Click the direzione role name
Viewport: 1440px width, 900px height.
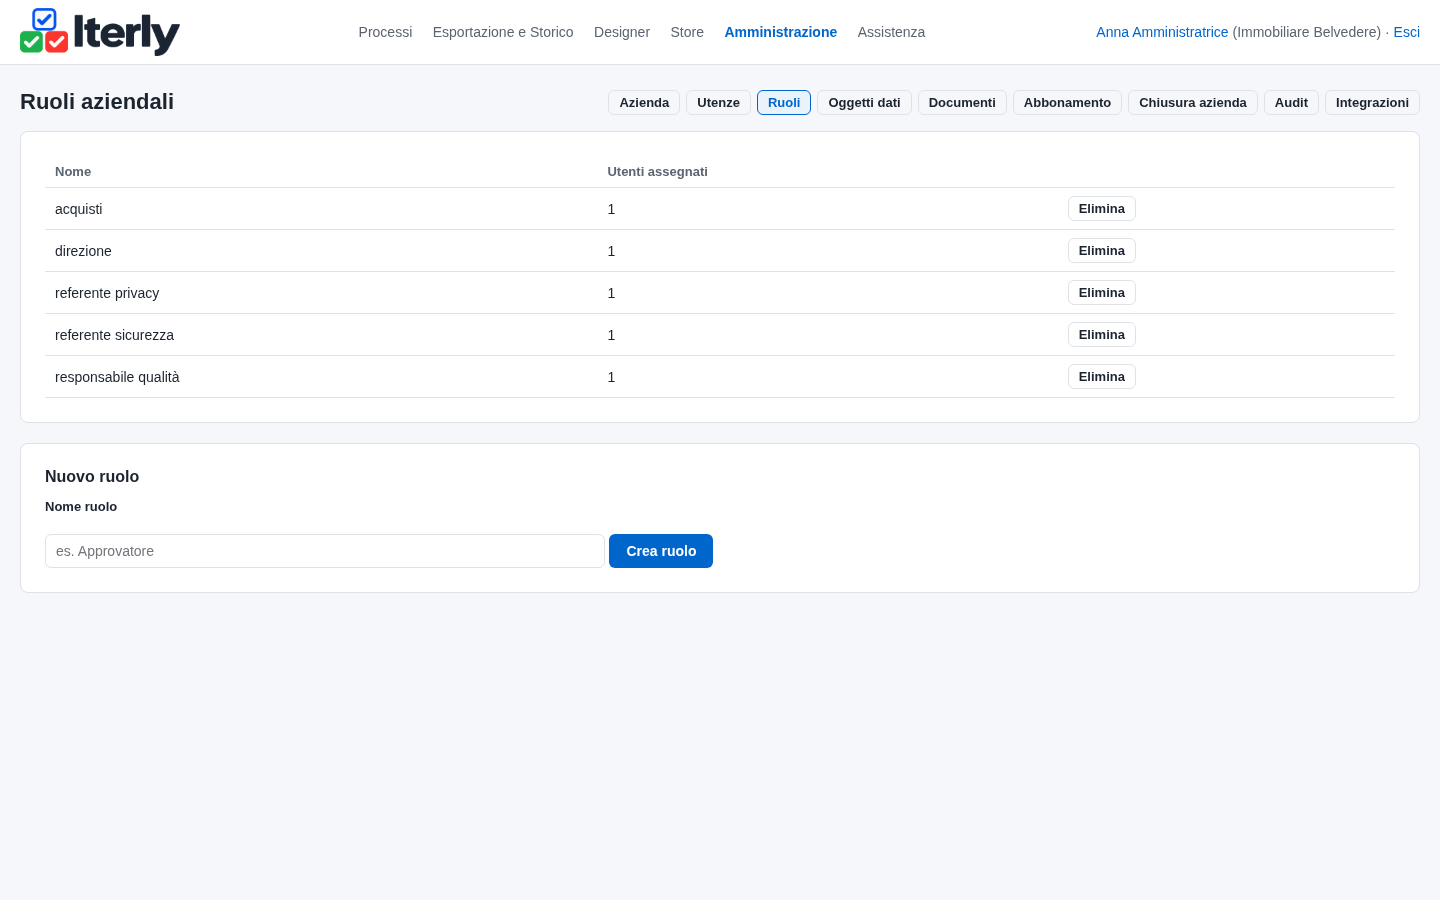click(83, 251)
